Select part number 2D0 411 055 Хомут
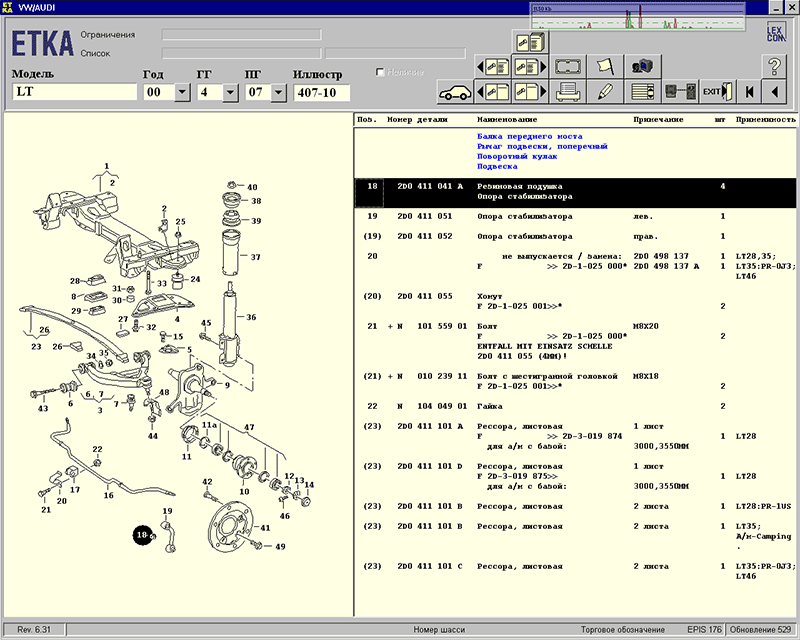The width and height of the screenshot is (800, 640). [x=424, y=296]
